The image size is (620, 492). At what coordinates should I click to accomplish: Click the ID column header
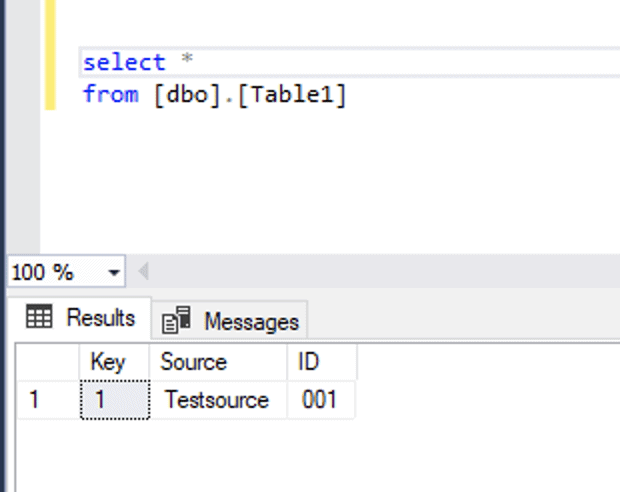pos(309,361)
